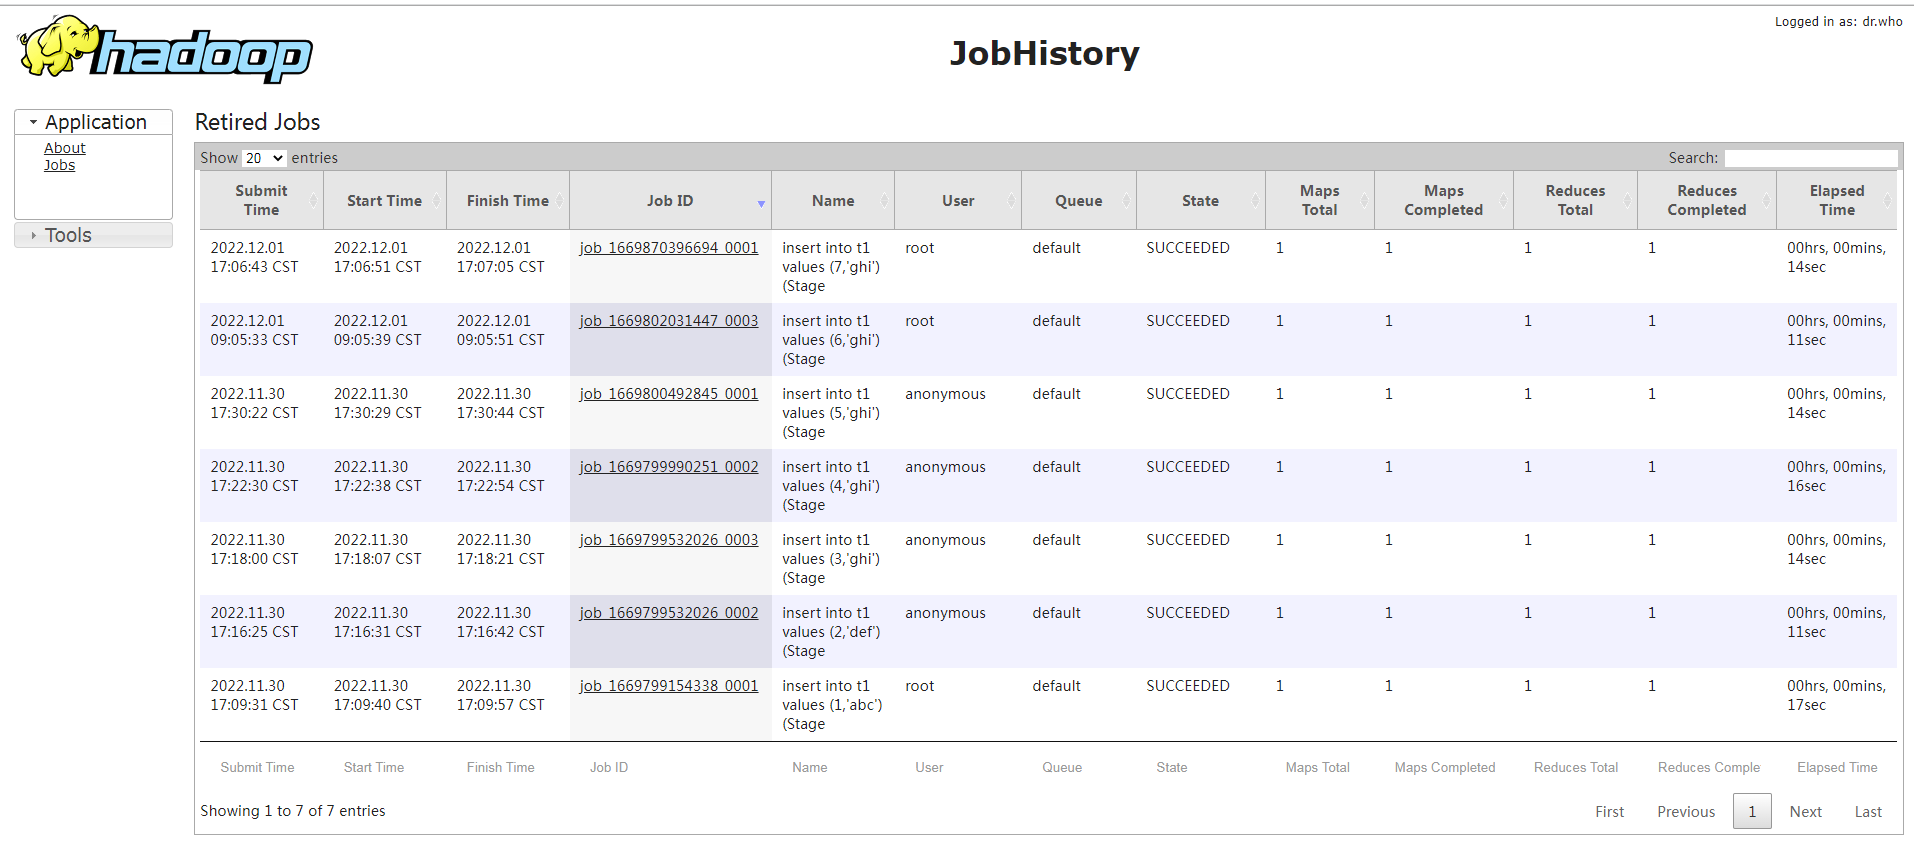Sort by Job ID column header
Image resolution: width=1914 pixels, height=843 pixels.
(x=670, y=200)
